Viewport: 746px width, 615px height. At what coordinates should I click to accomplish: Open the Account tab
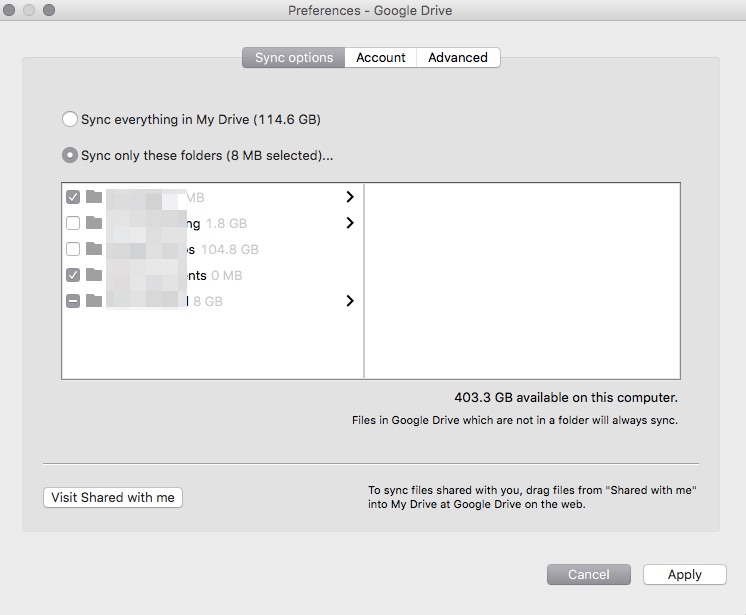(x=381, y=58)
